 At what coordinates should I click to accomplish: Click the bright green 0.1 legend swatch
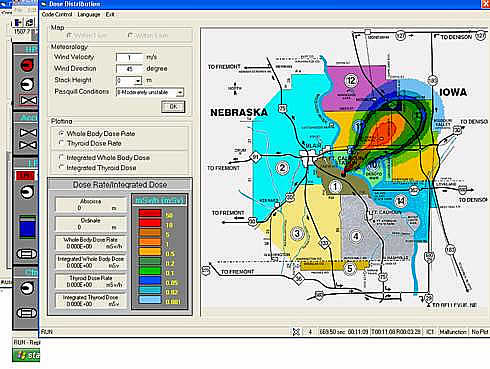point(150,271)
